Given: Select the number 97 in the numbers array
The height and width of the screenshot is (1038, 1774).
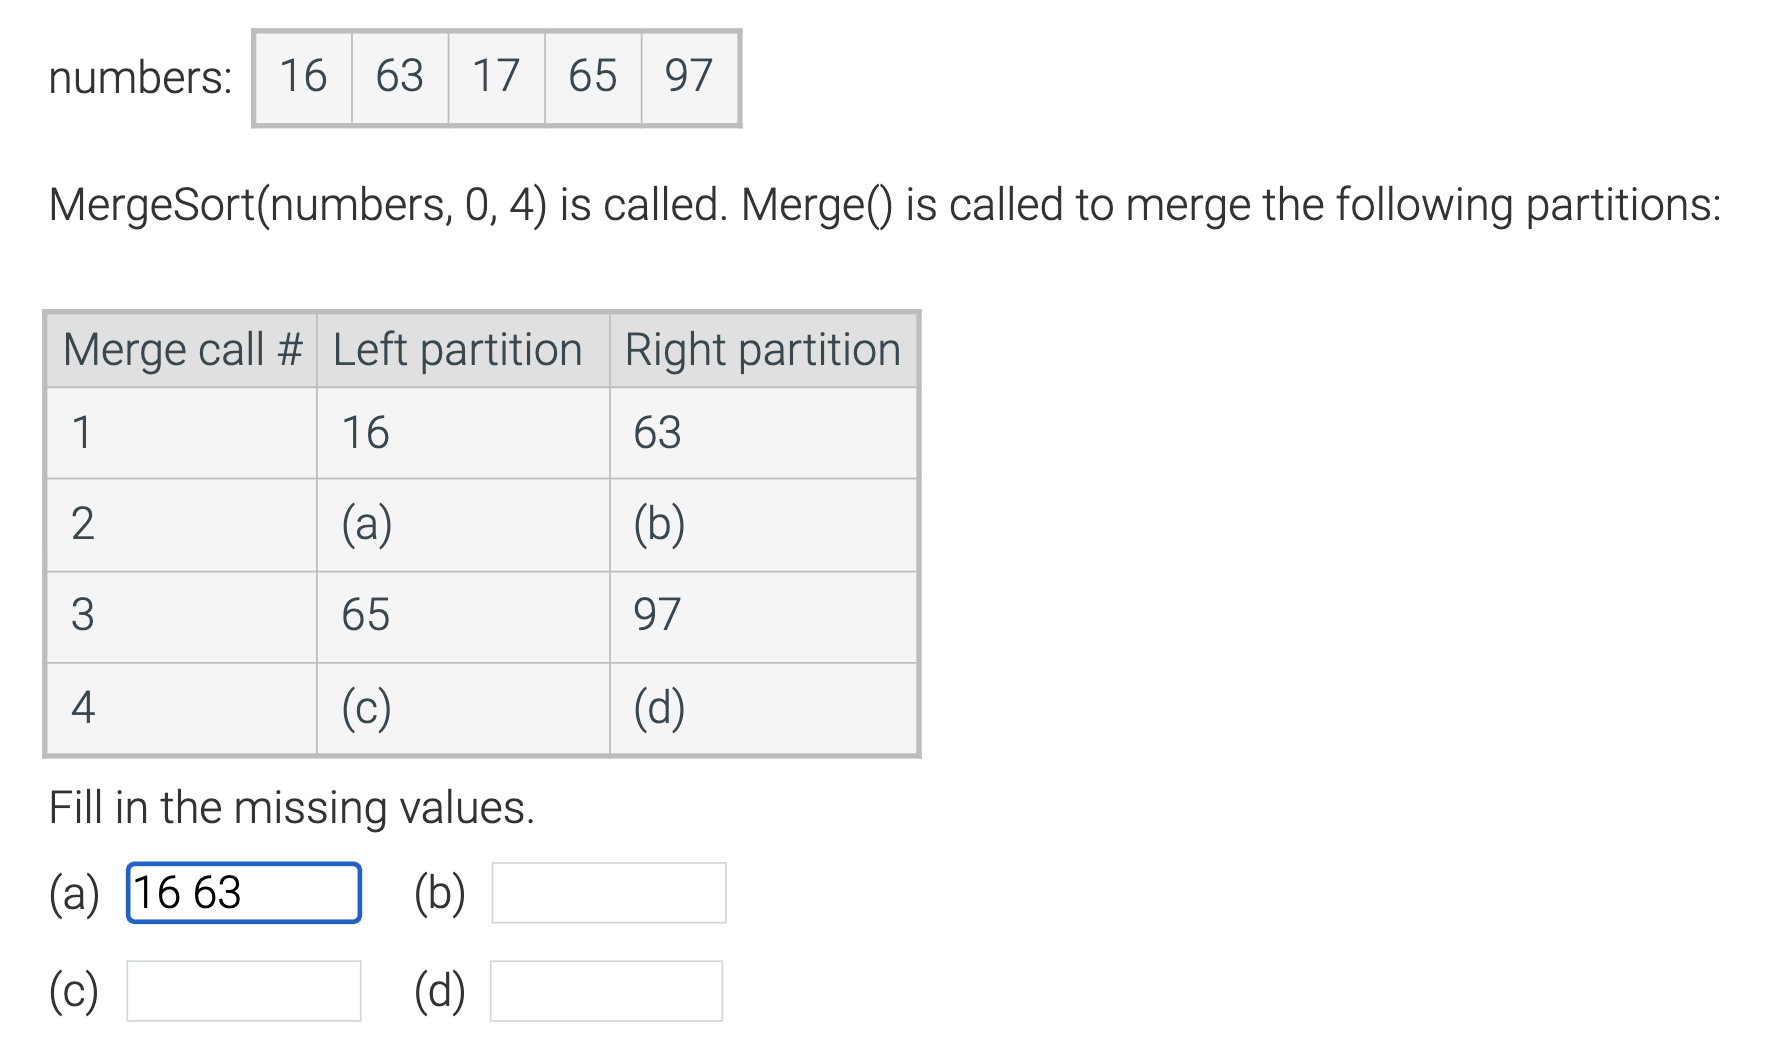Looking at the screenshot, I should coord(688,76).
